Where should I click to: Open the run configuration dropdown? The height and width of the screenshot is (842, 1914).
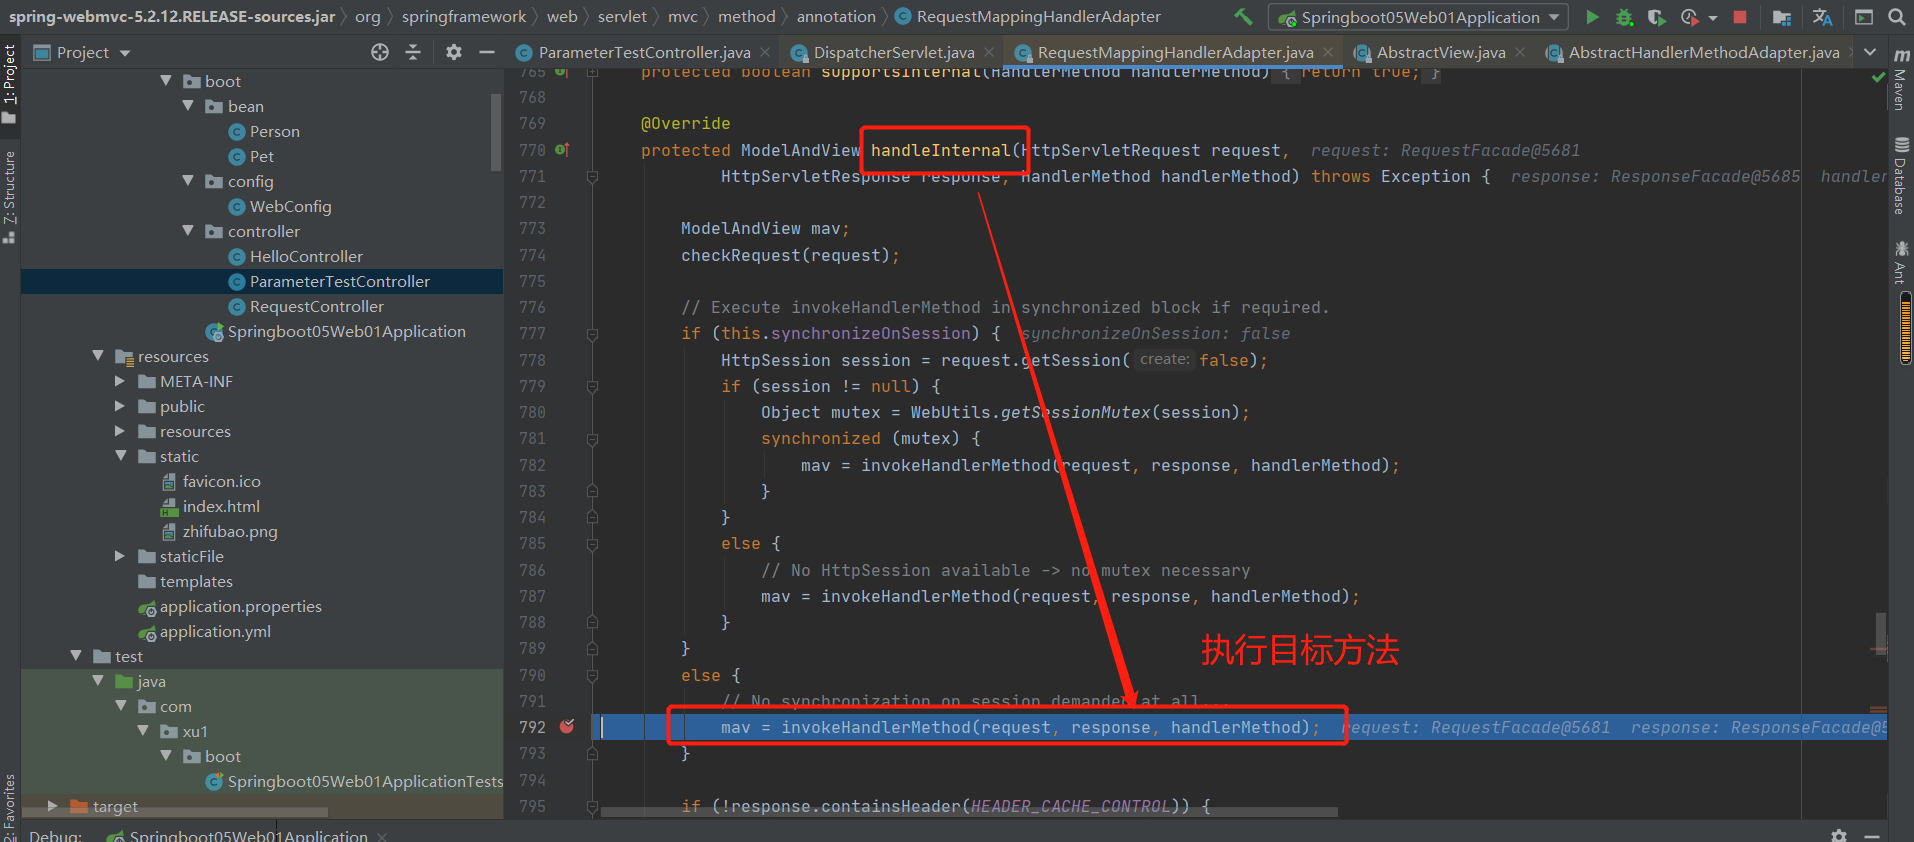point(1418,17)
